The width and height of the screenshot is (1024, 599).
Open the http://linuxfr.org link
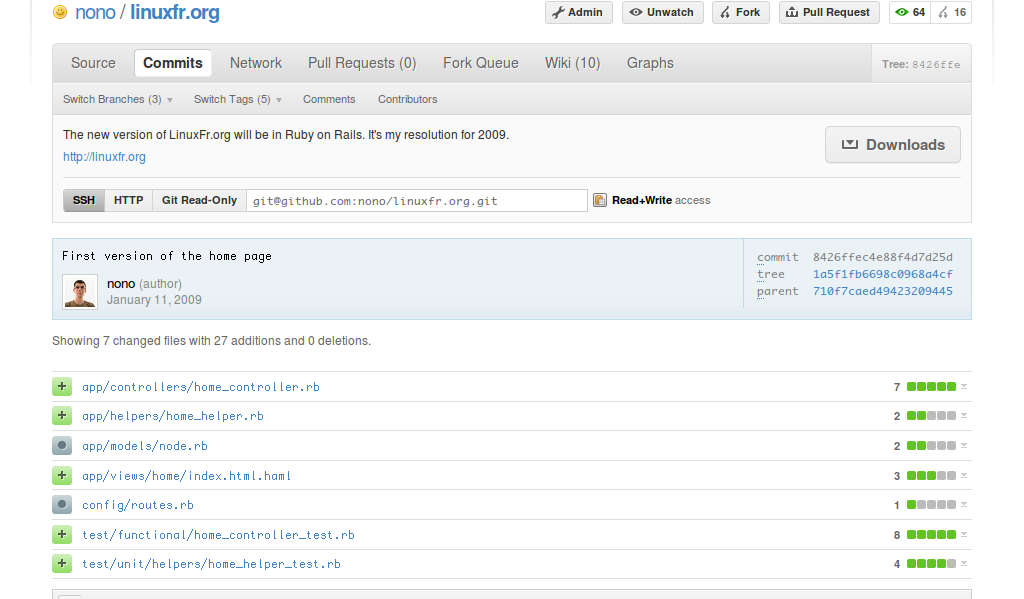tap(104, 157)
